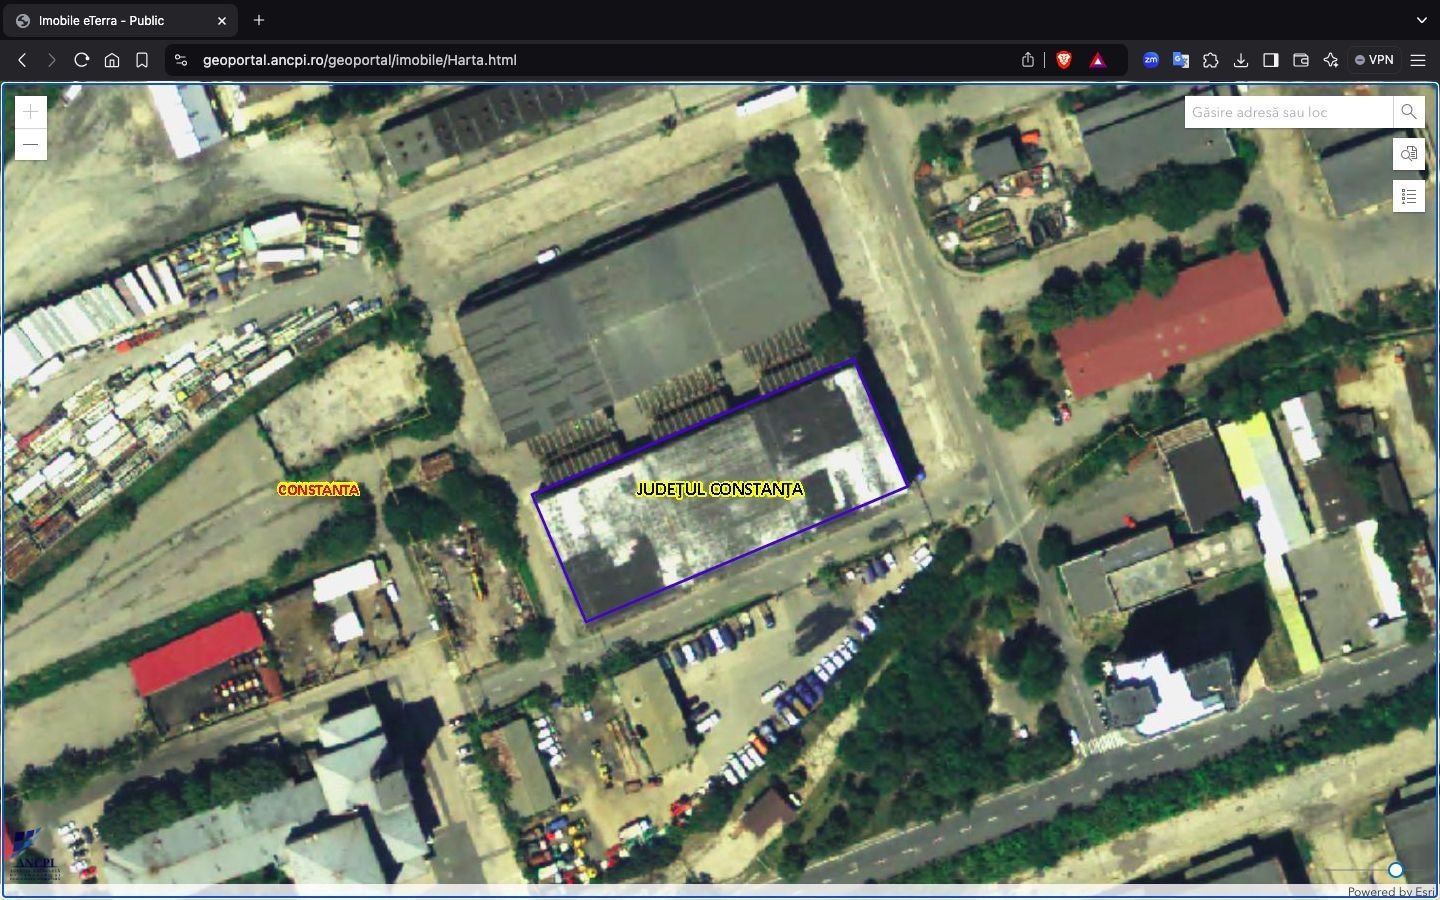Viewport: 1440px width, 900px height.
Task: Open a new tab with plus button
Action: tap(259, 20)
